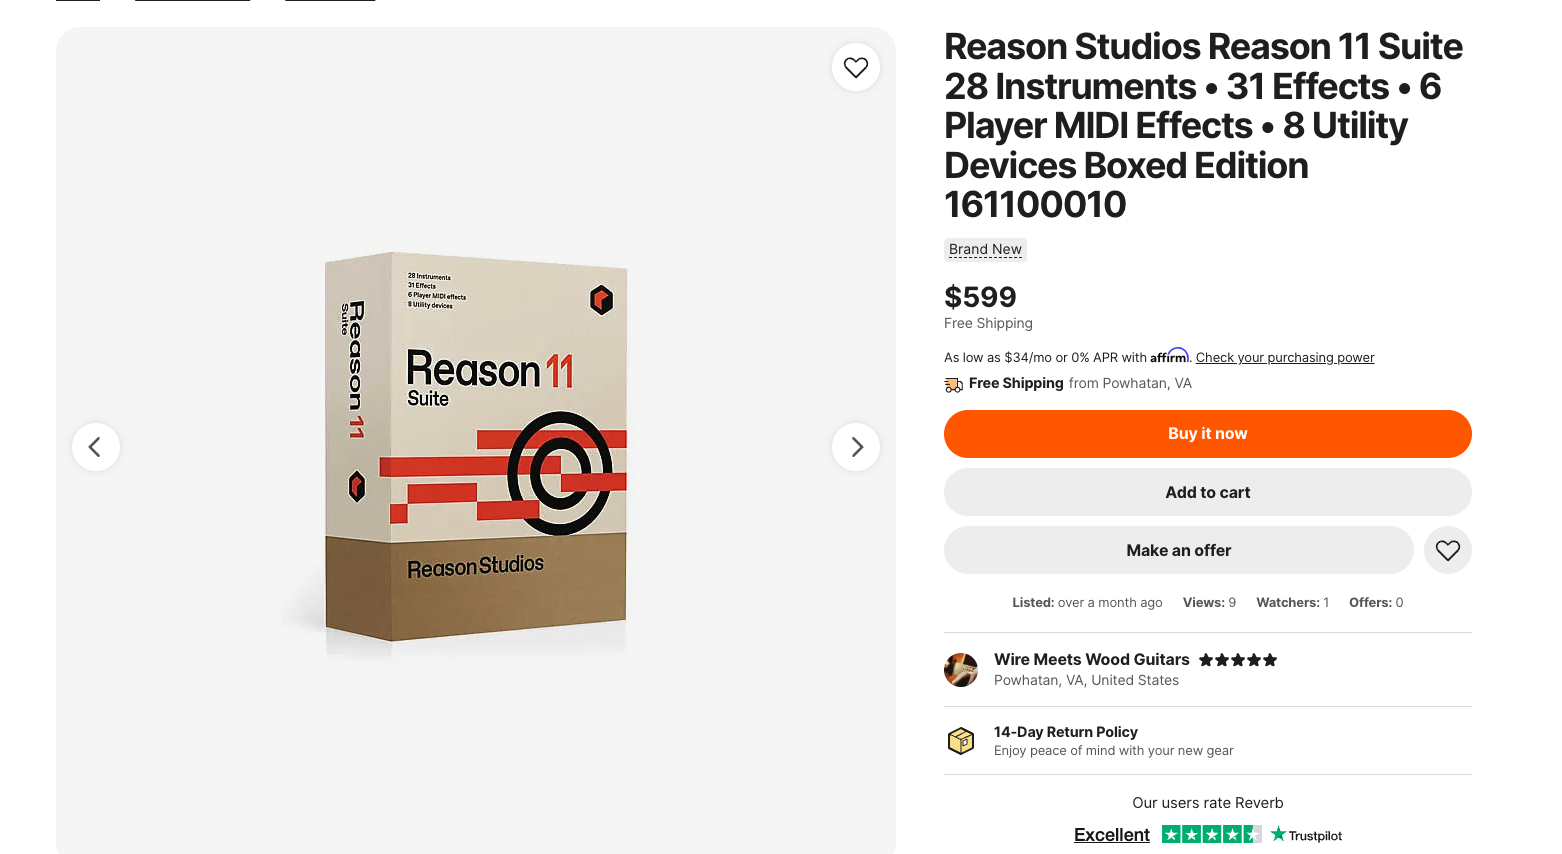Add the Reason 11 Suite to cart
The image size is (1562, 854).
tap(1207, 492)
